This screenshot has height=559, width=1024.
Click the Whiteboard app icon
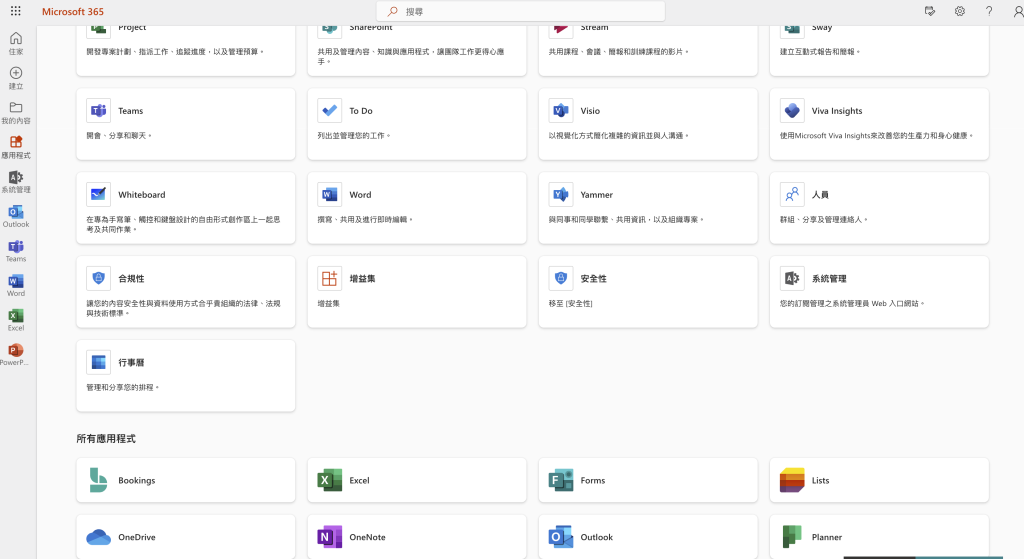pyautogui.click(x=99, y=195)
